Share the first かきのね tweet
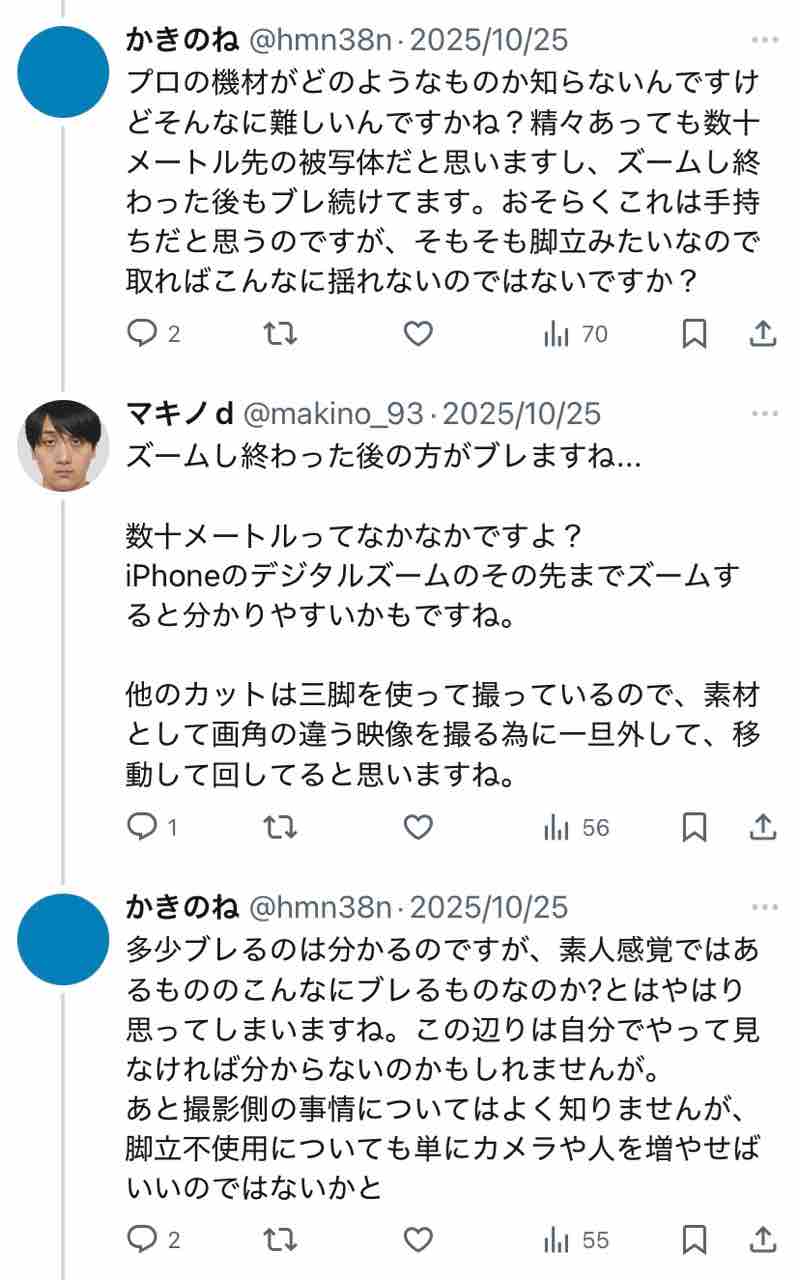Viewport: 800px width, 1280px height. 763,334
